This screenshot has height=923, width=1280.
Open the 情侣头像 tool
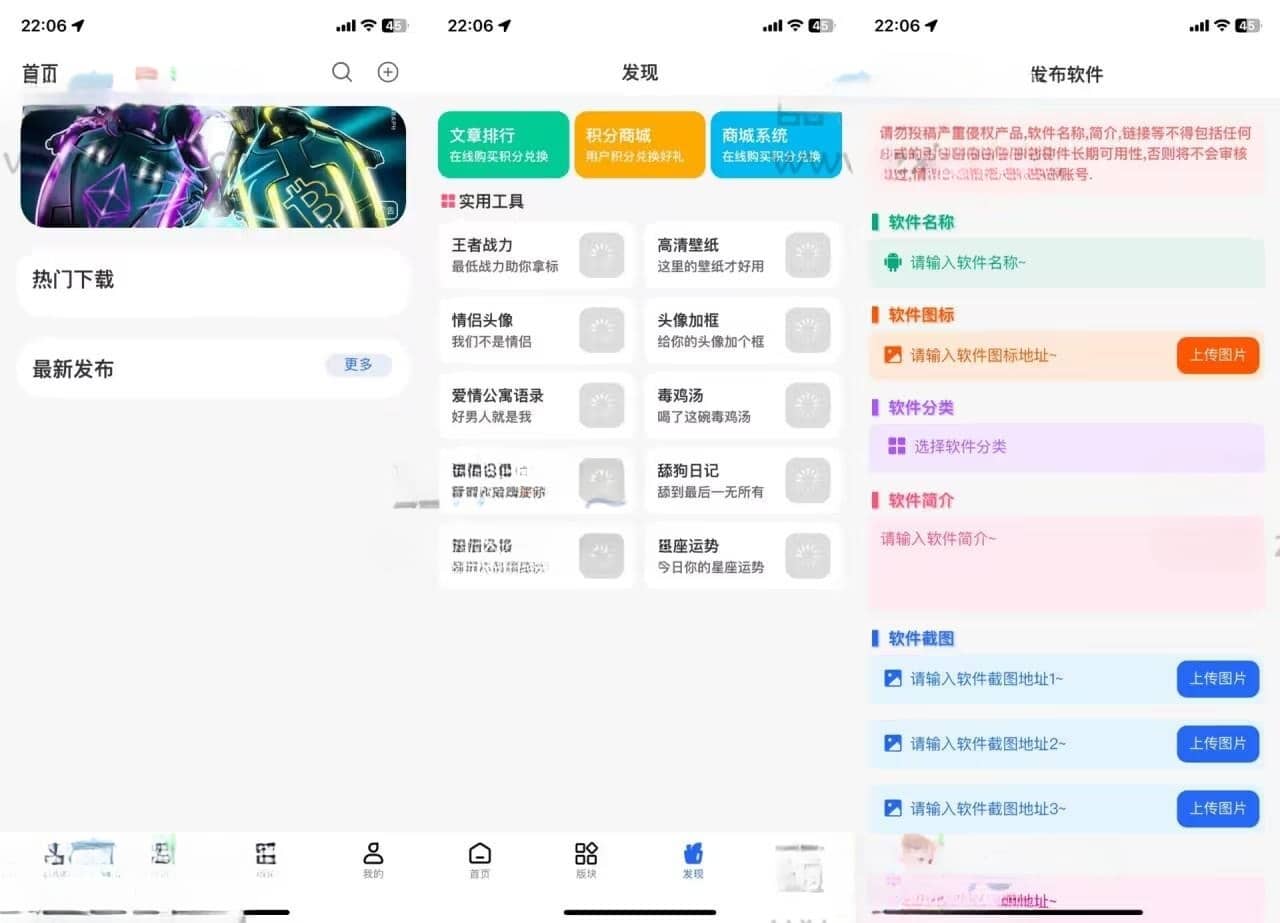coord(536,331)
